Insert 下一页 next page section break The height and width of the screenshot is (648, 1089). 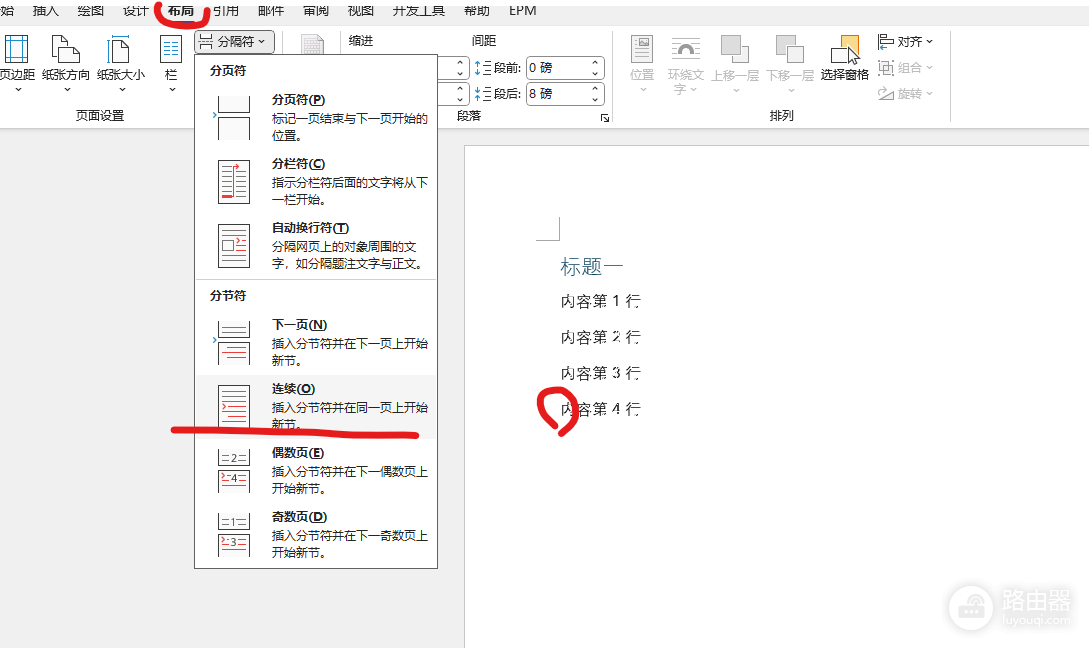click(316, 342)
